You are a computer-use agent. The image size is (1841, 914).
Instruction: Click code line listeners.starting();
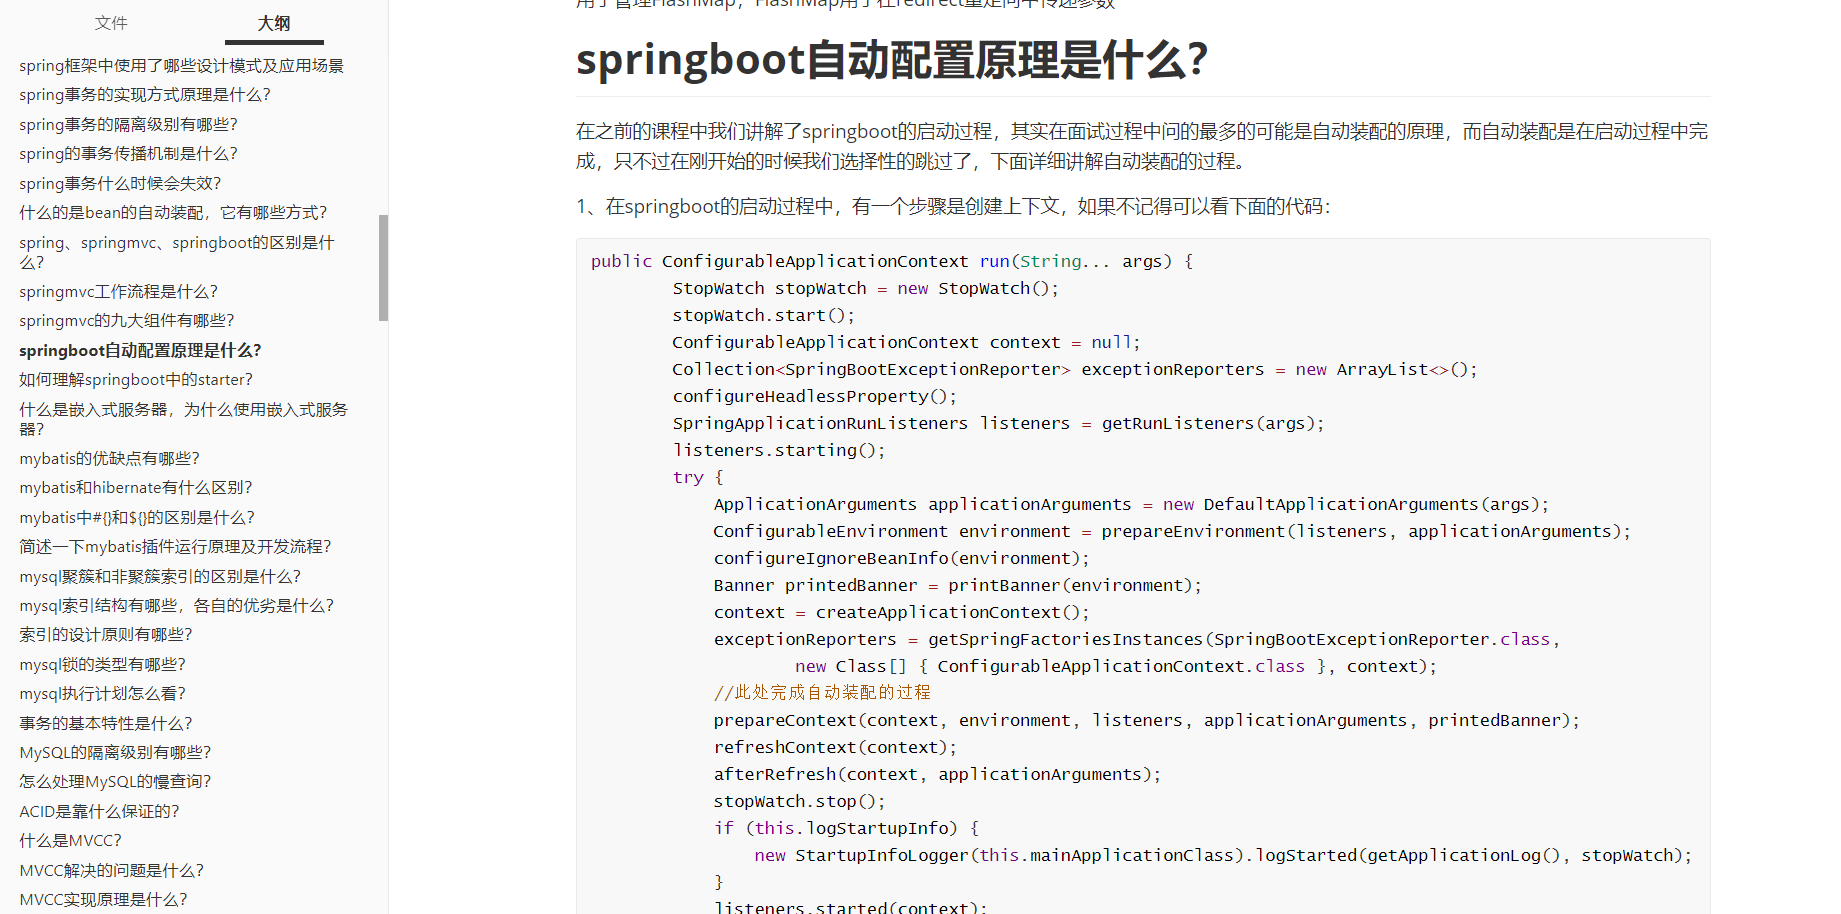click(778, 450)
